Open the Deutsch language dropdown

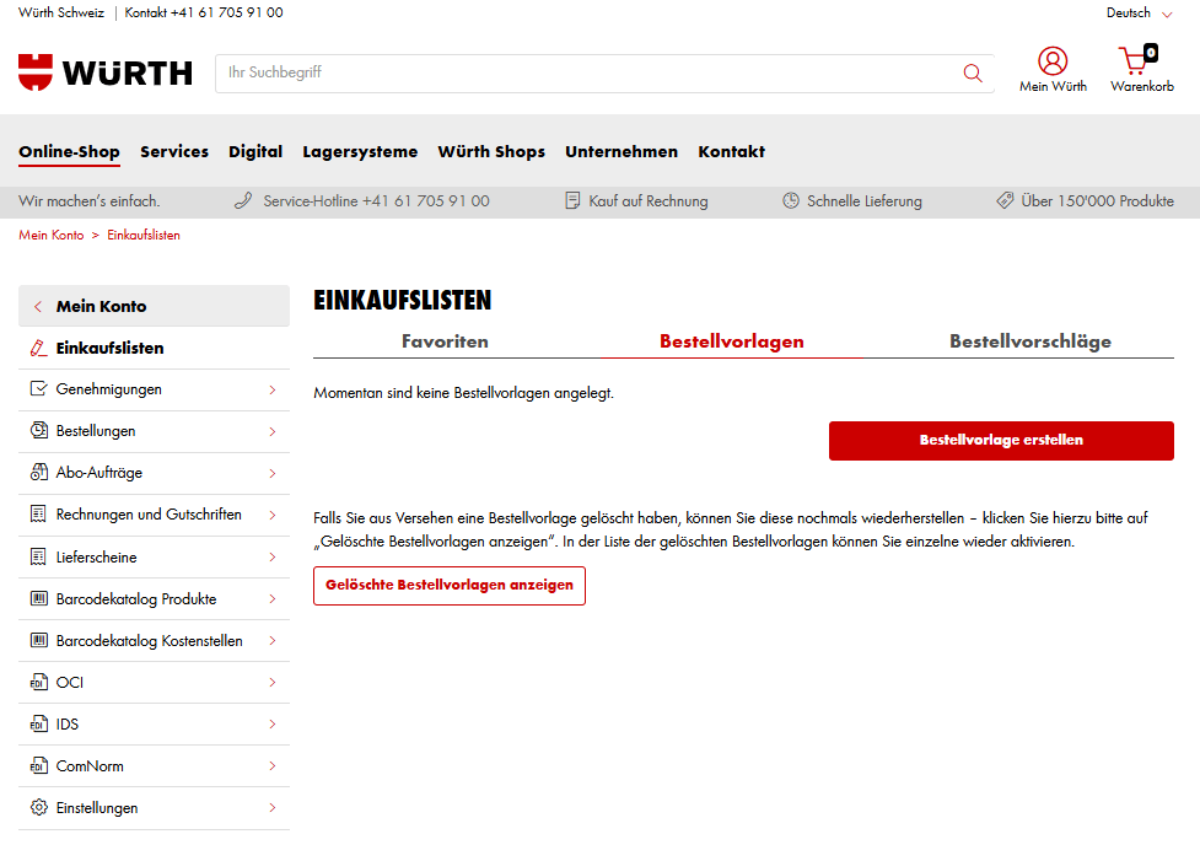pyautogui.click(x=1139, y=13)
